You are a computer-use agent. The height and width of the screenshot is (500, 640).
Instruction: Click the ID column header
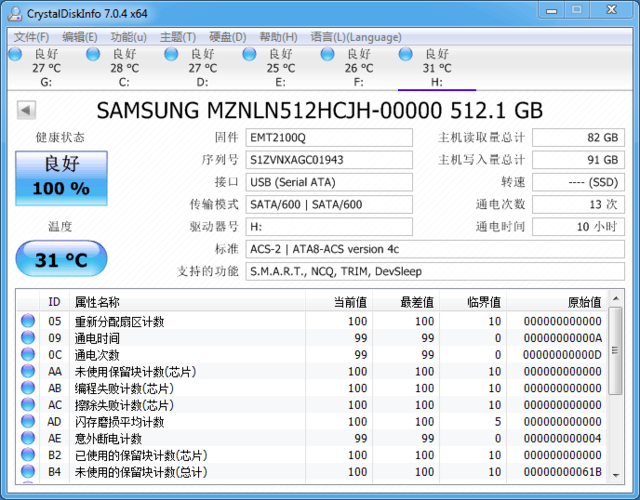[x=54, y=302]
